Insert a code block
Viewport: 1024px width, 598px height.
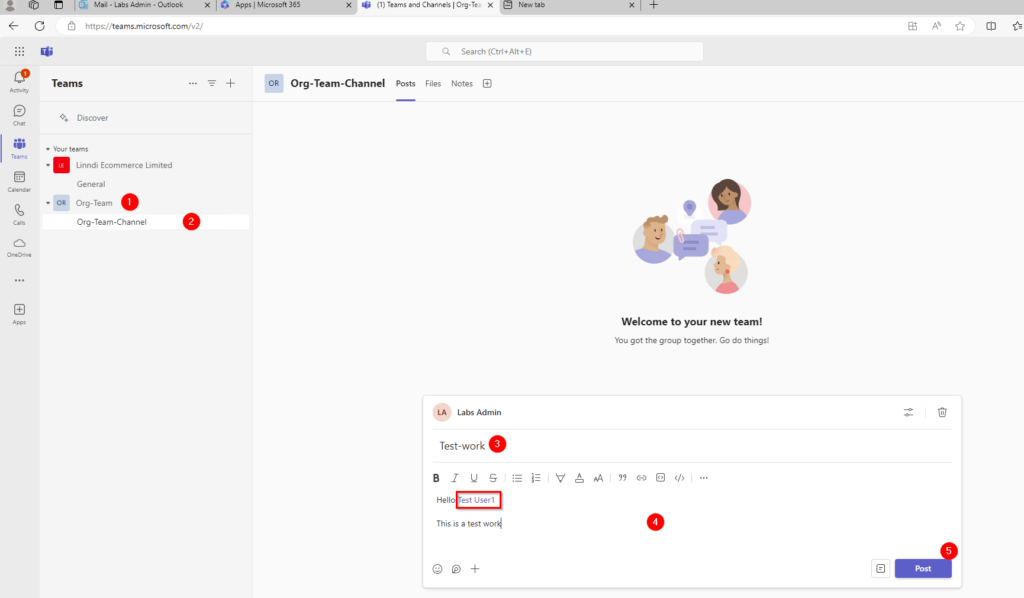[660, 478]
